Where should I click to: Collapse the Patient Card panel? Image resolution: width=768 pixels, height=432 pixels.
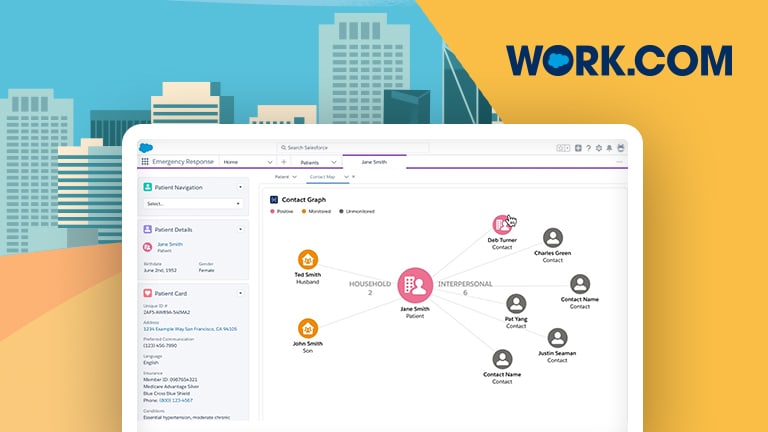[x=240, y=293]
